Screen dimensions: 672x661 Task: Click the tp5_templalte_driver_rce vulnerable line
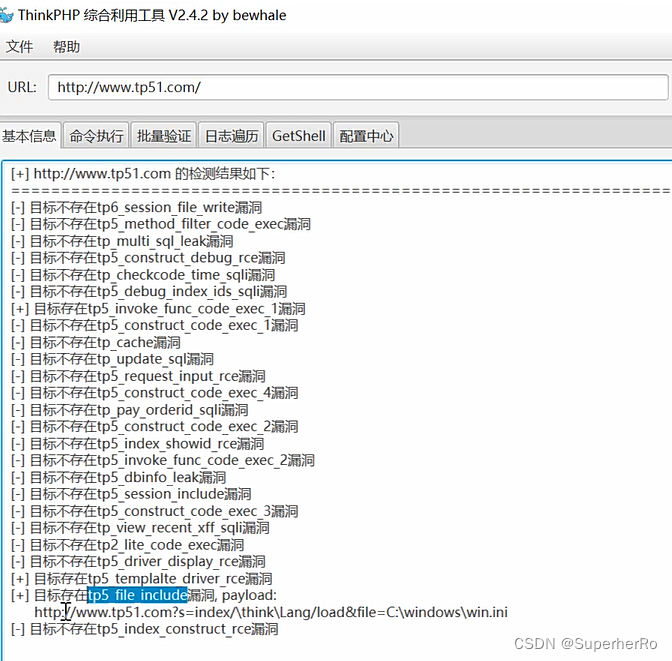pos(141,579)
